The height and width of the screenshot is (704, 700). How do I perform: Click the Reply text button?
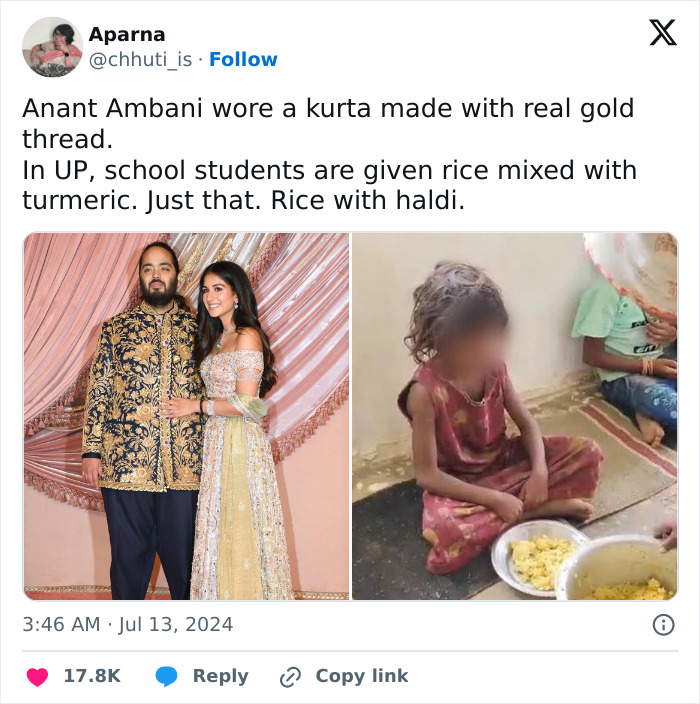(x=220, y=676)
